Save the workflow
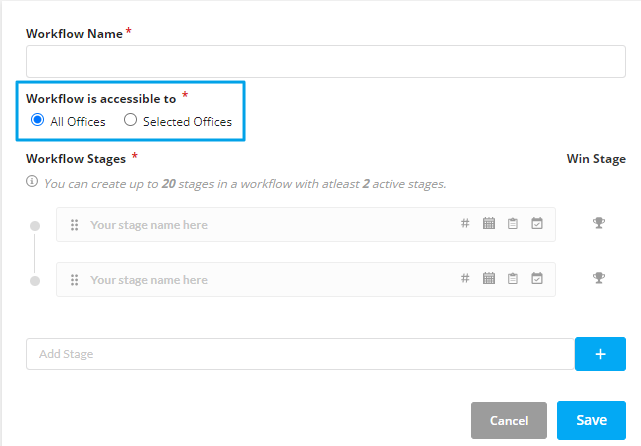Screen dimensions: 641x446 [591, 420]
